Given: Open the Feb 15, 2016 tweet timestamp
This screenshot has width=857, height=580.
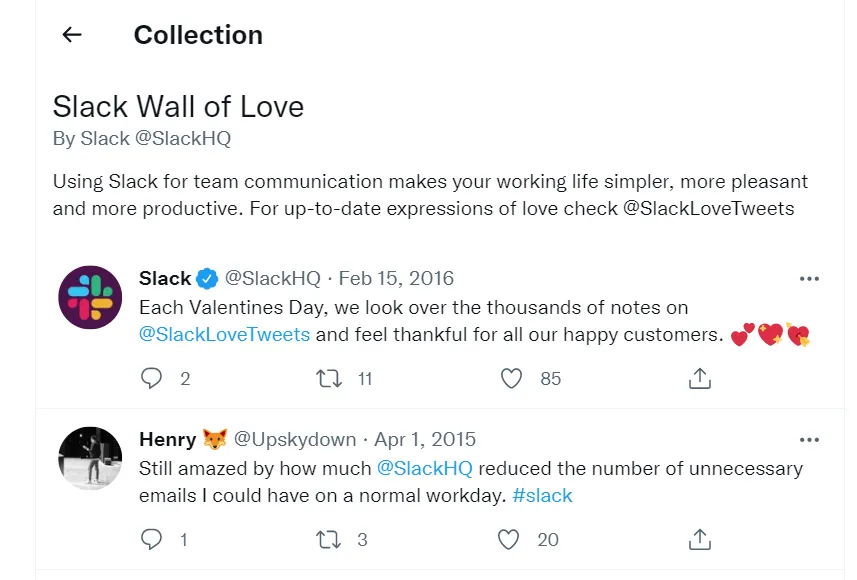Looking at the screenshot, I should 396,278.
